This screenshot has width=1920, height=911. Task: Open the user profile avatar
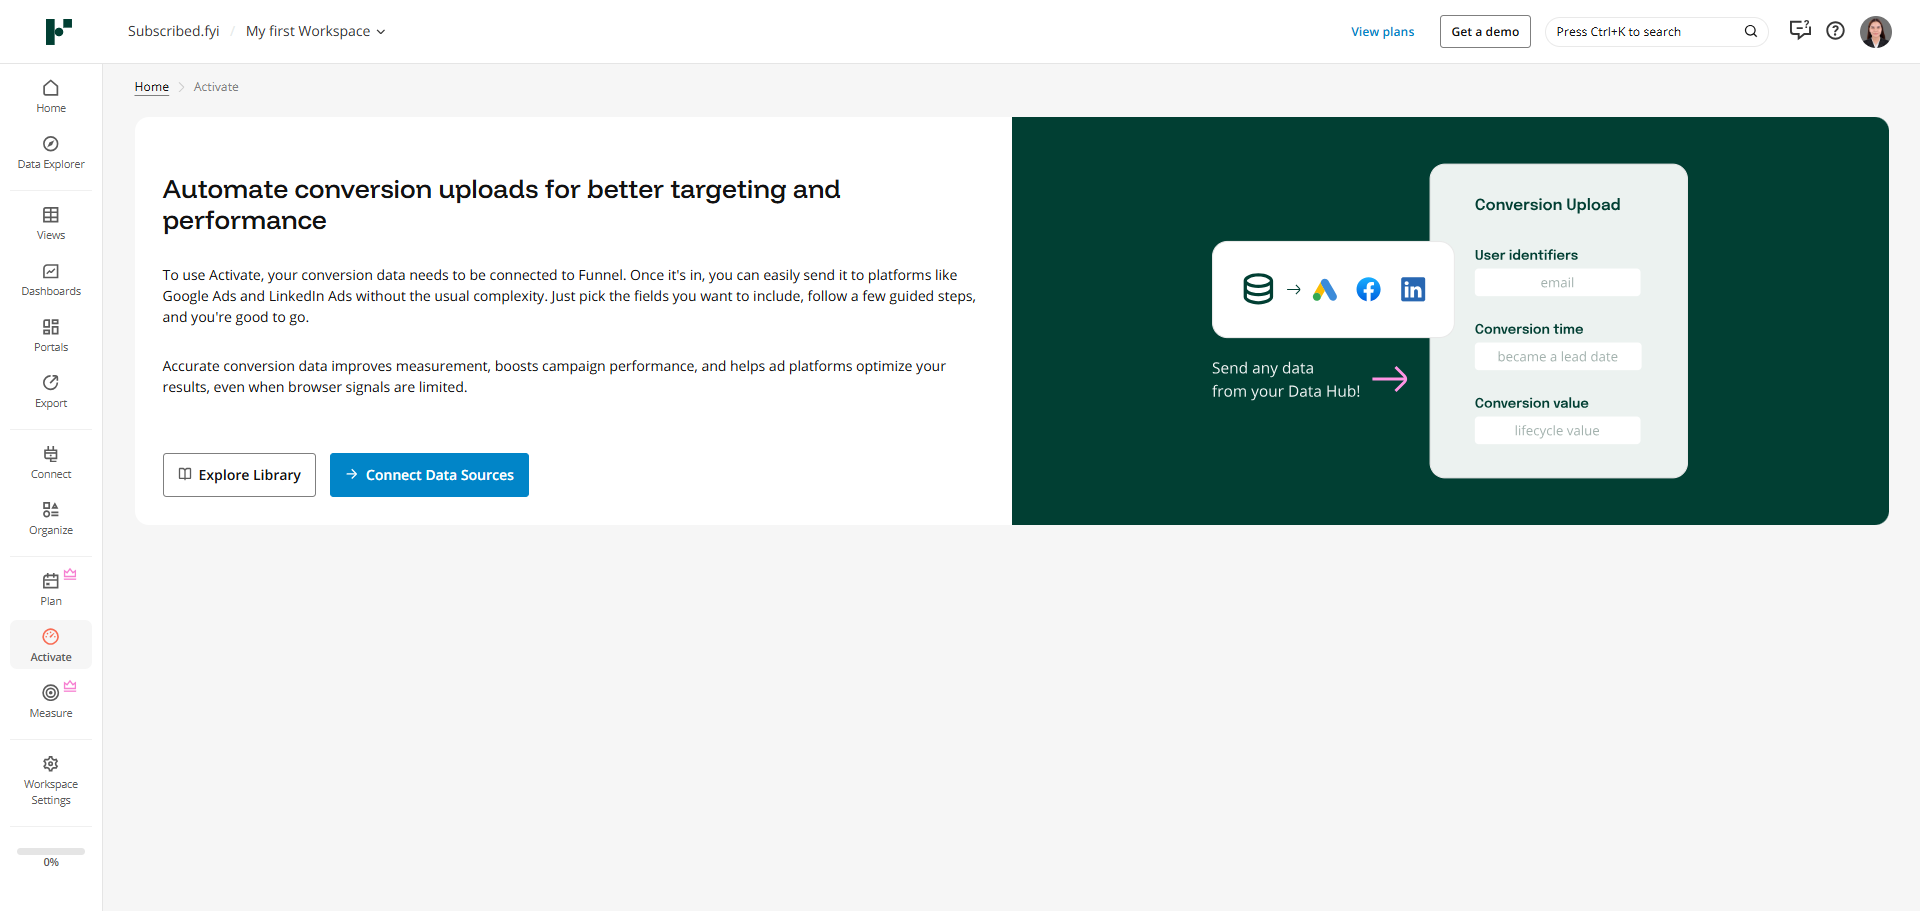point(1875,32)
